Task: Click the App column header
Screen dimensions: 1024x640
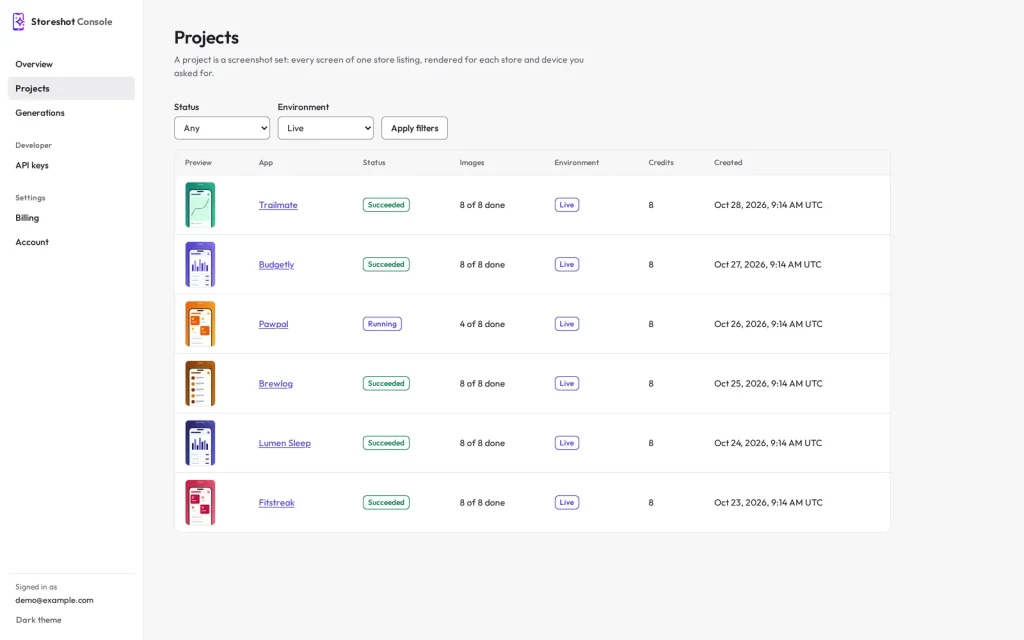Action: (266, 163)
